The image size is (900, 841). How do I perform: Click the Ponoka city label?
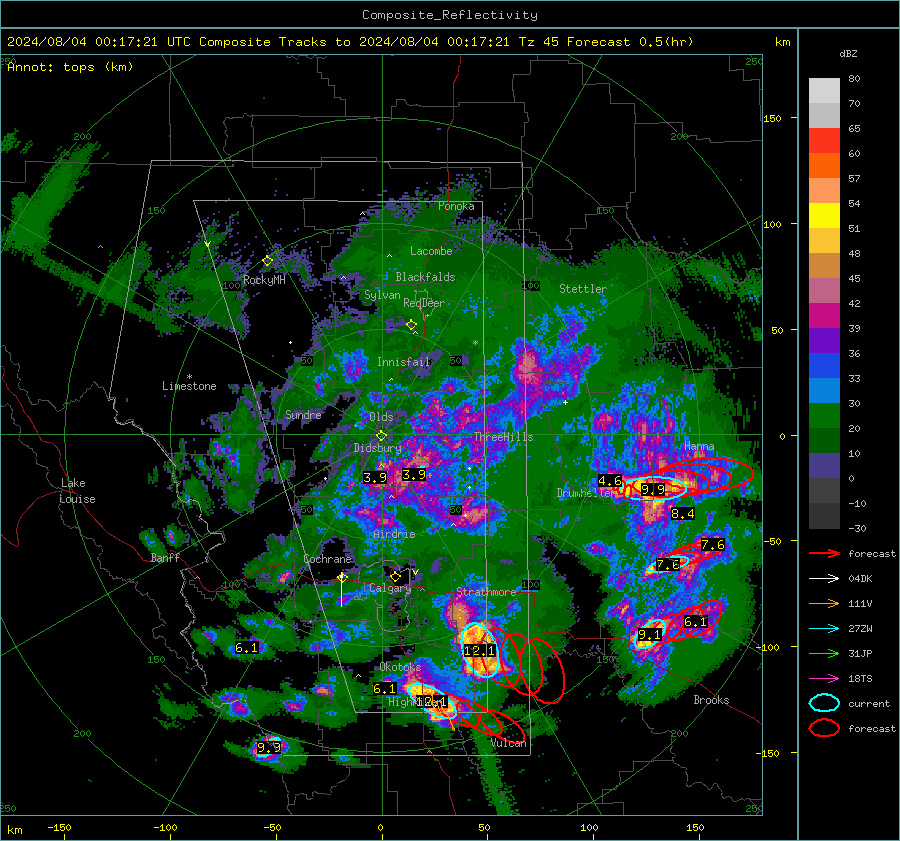pos(456,206)
